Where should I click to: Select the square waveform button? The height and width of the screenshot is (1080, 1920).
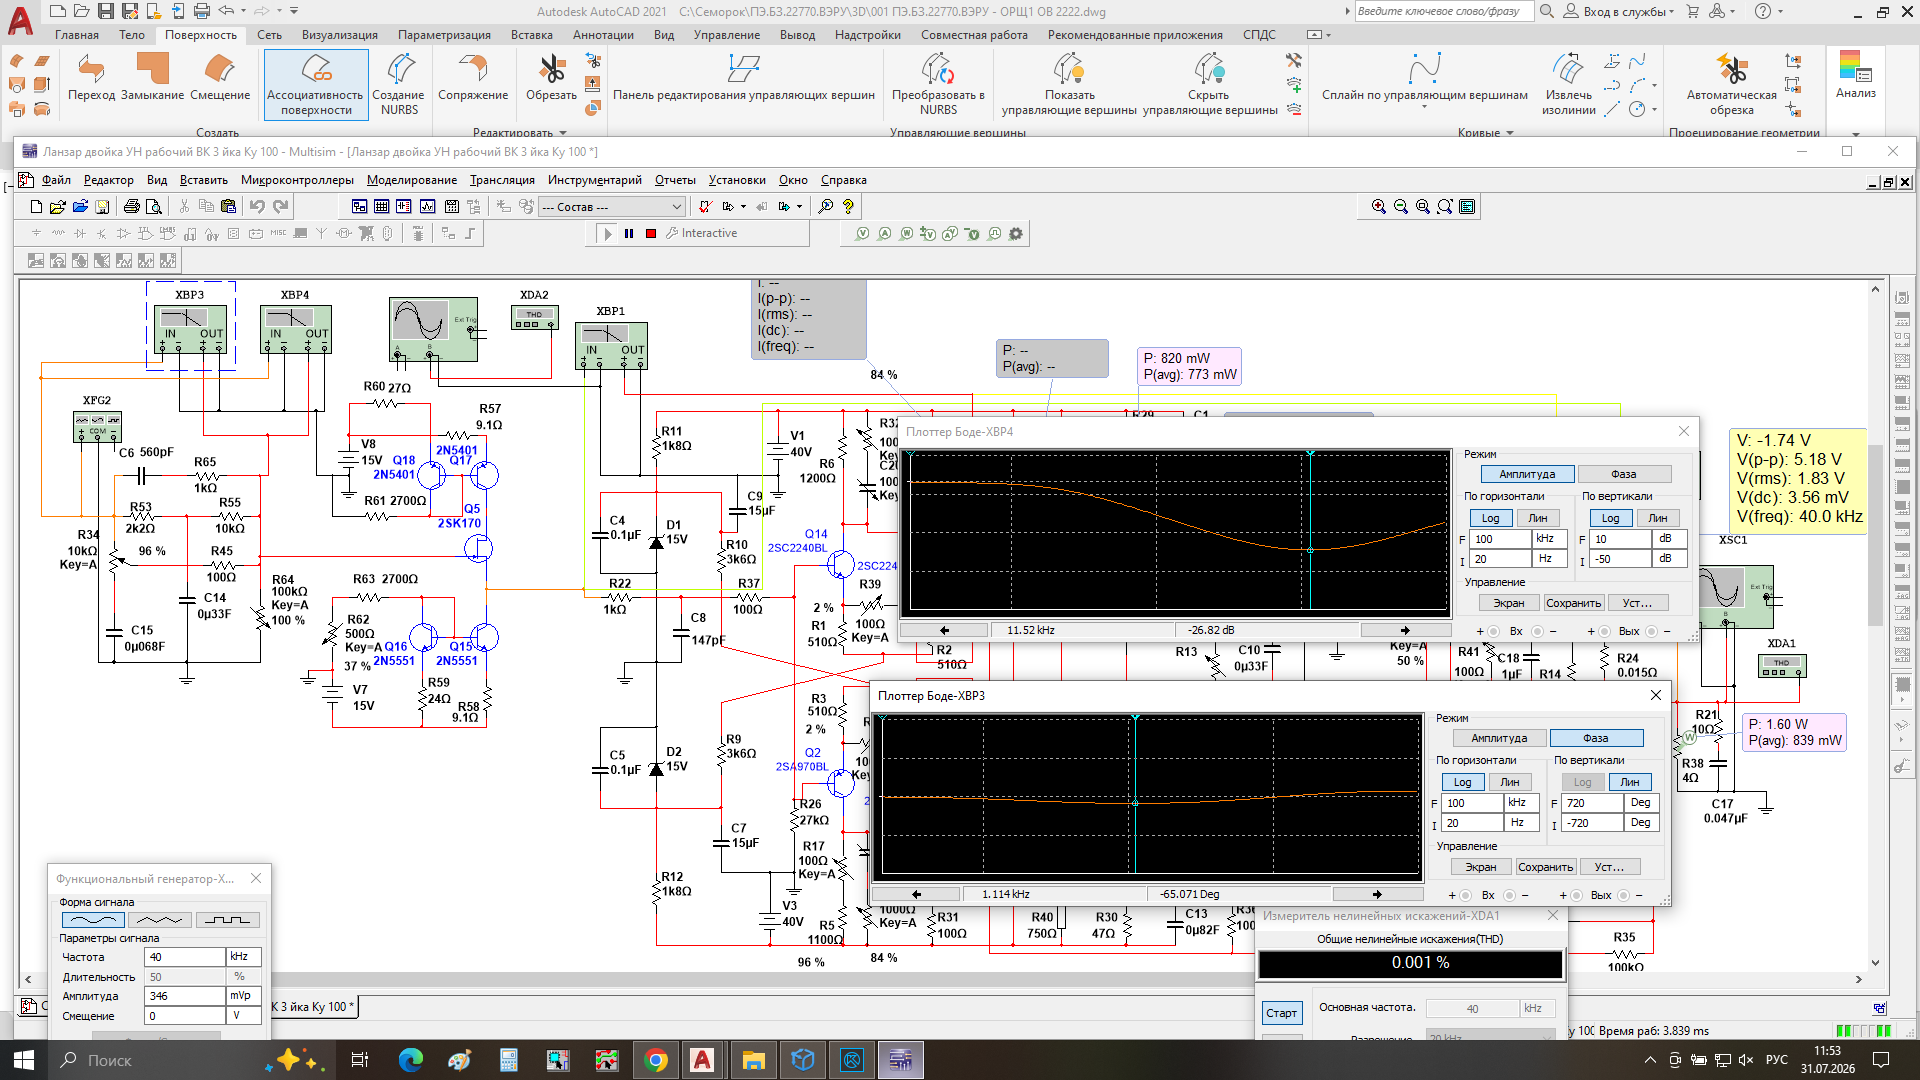coord(228,920)
